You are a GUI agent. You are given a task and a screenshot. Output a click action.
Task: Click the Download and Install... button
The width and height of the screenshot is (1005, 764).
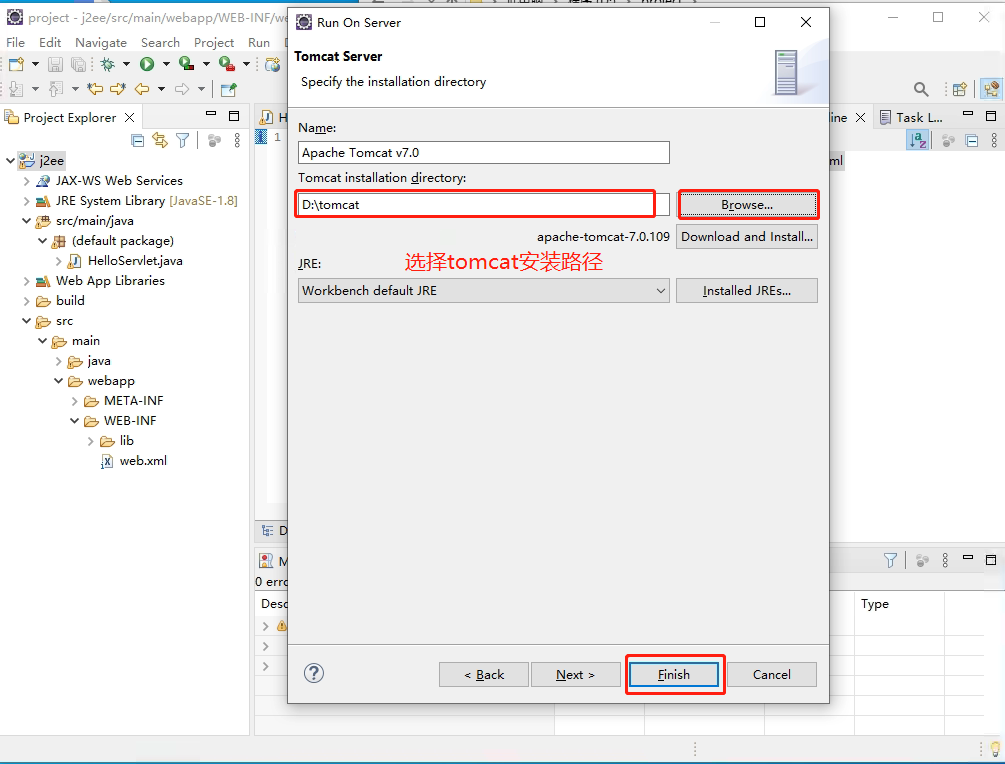point(747,237)
